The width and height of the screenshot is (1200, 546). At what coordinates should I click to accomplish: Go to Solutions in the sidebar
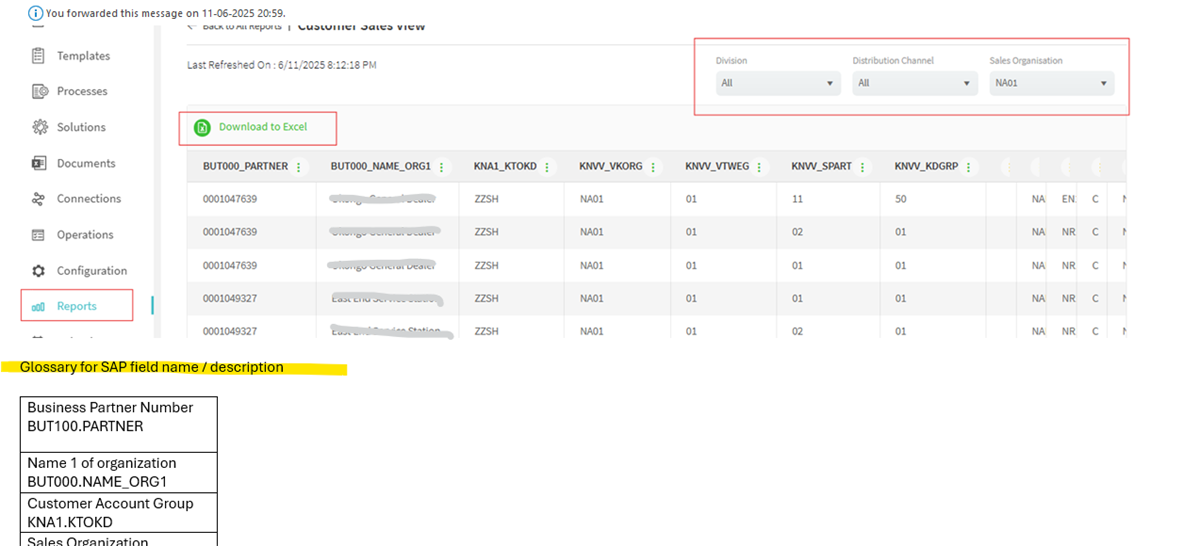click(x=81, y=127)
